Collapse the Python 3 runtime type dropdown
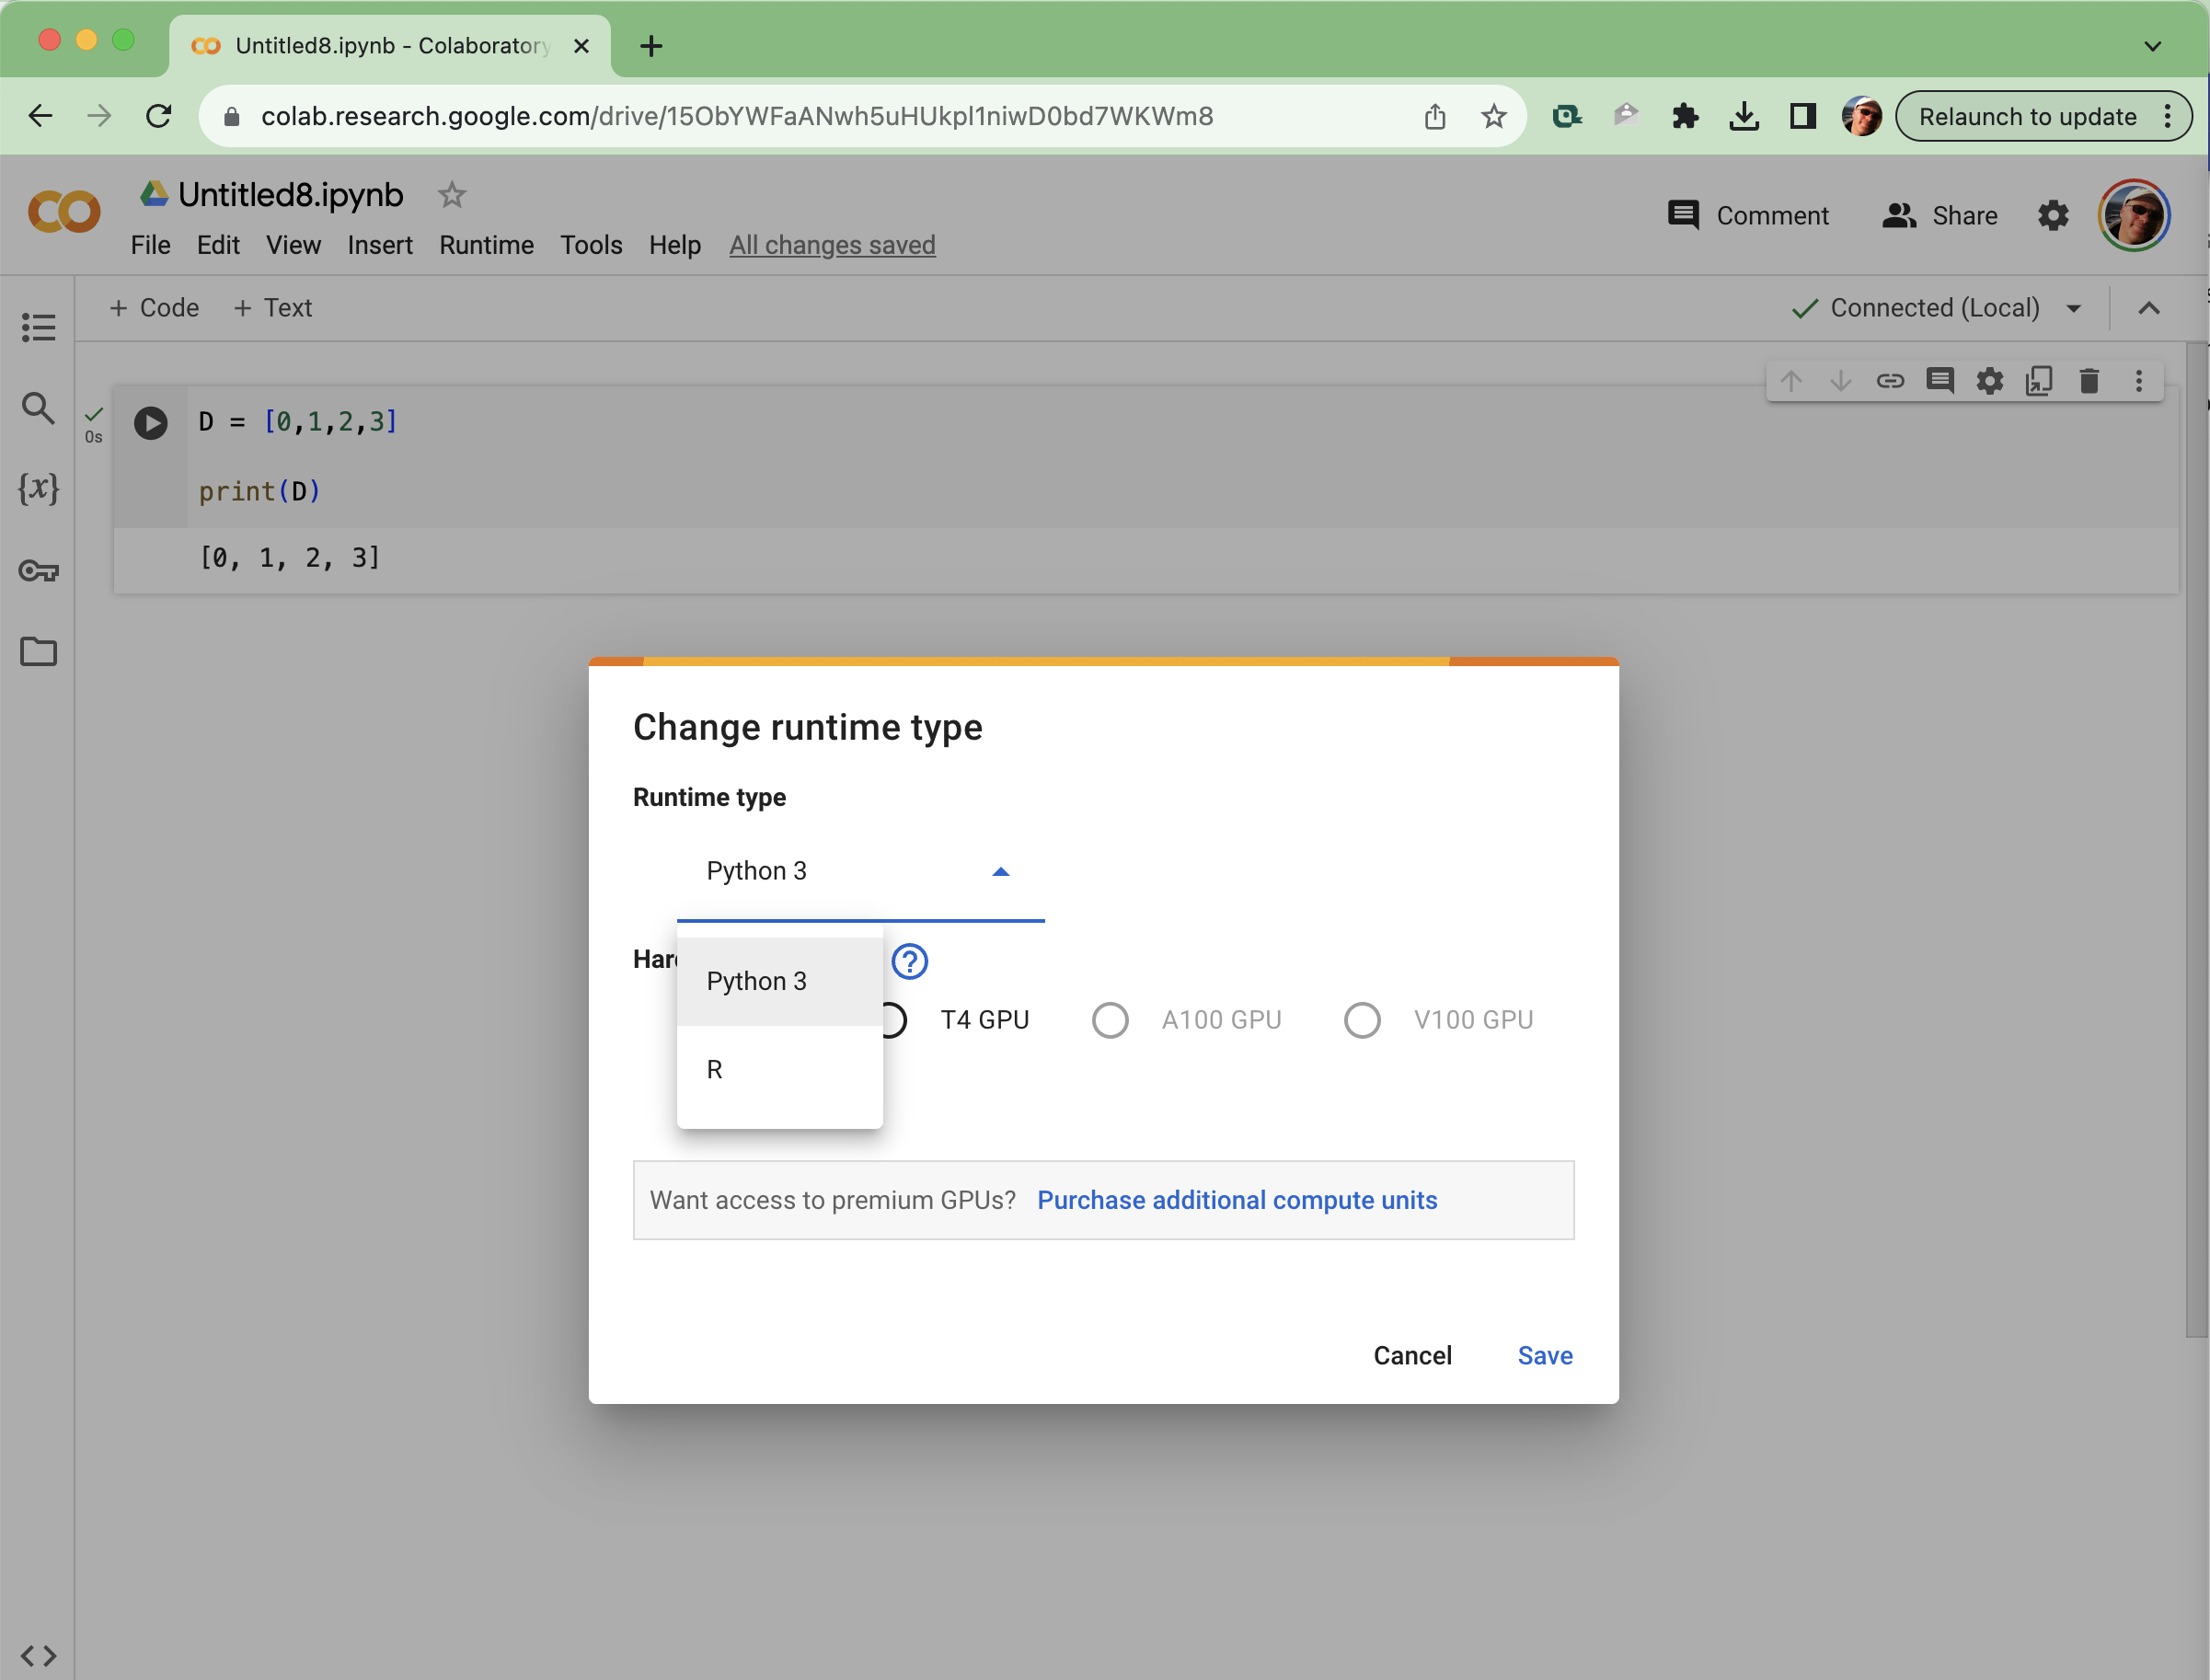Screen dimensions: 2210x1680 1000,871
